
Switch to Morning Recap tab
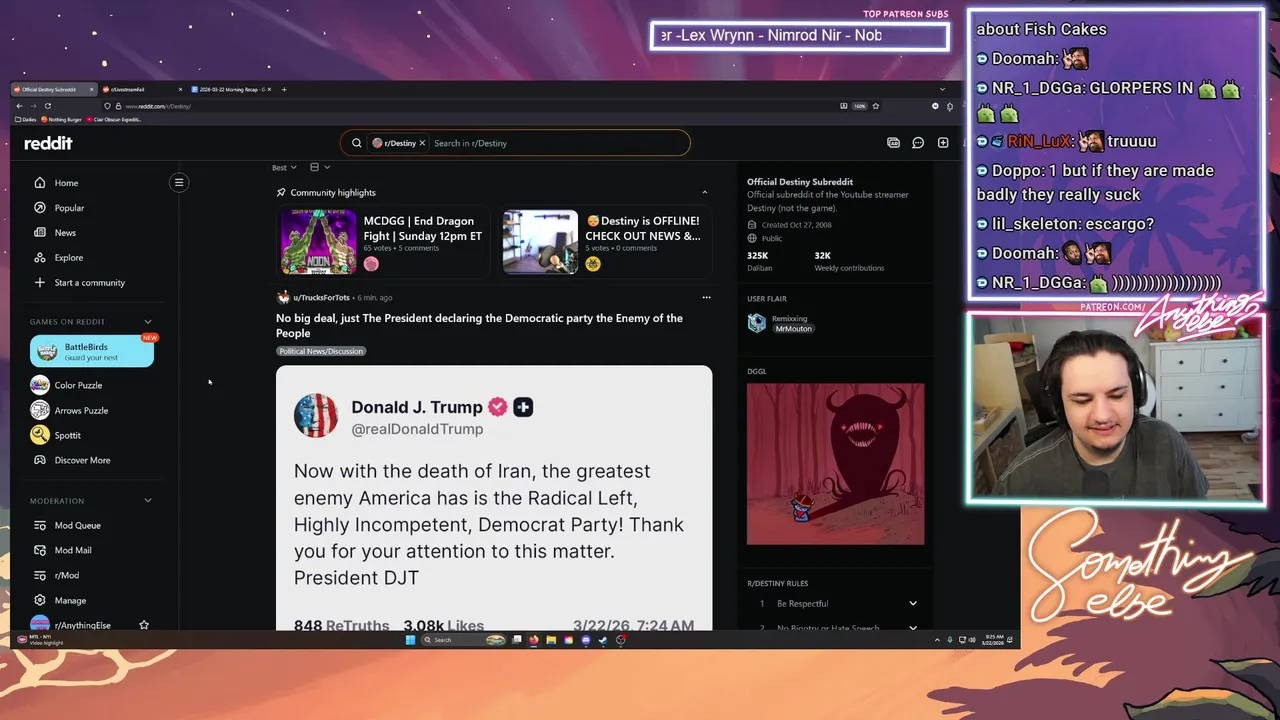pyautogui.click(x=230, y=89)
